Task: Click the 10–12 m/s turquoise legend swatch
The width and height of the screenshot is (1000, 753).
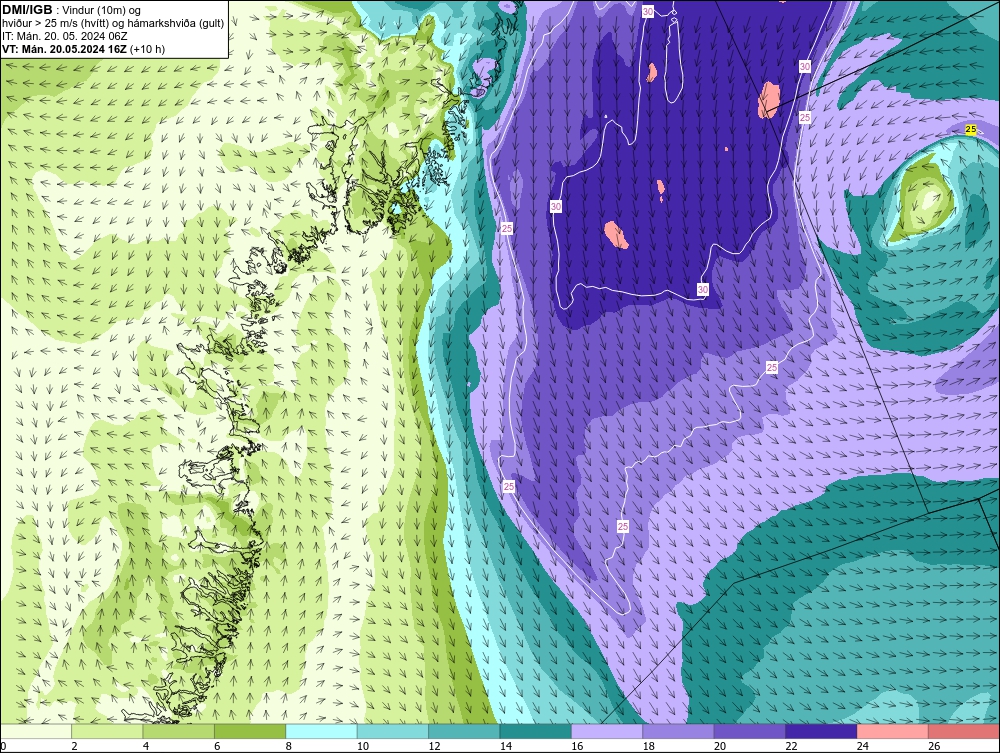Action: point(393,731)
